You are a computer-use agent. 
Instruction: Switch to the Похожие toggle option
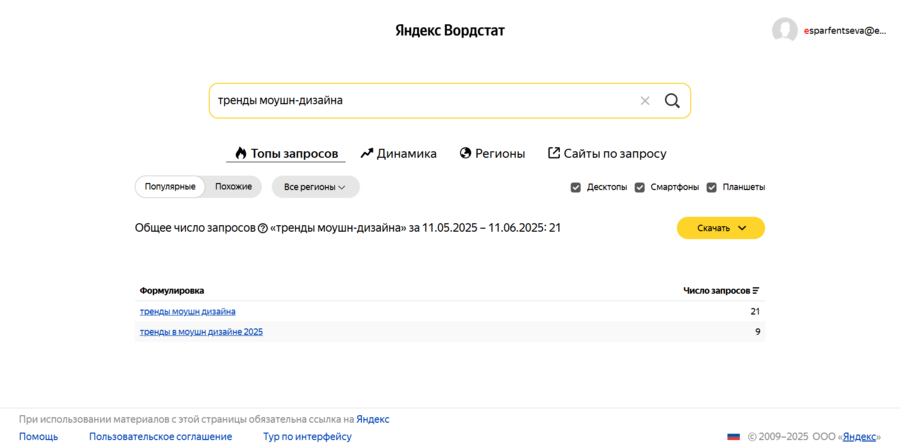(x=233, y=187)
